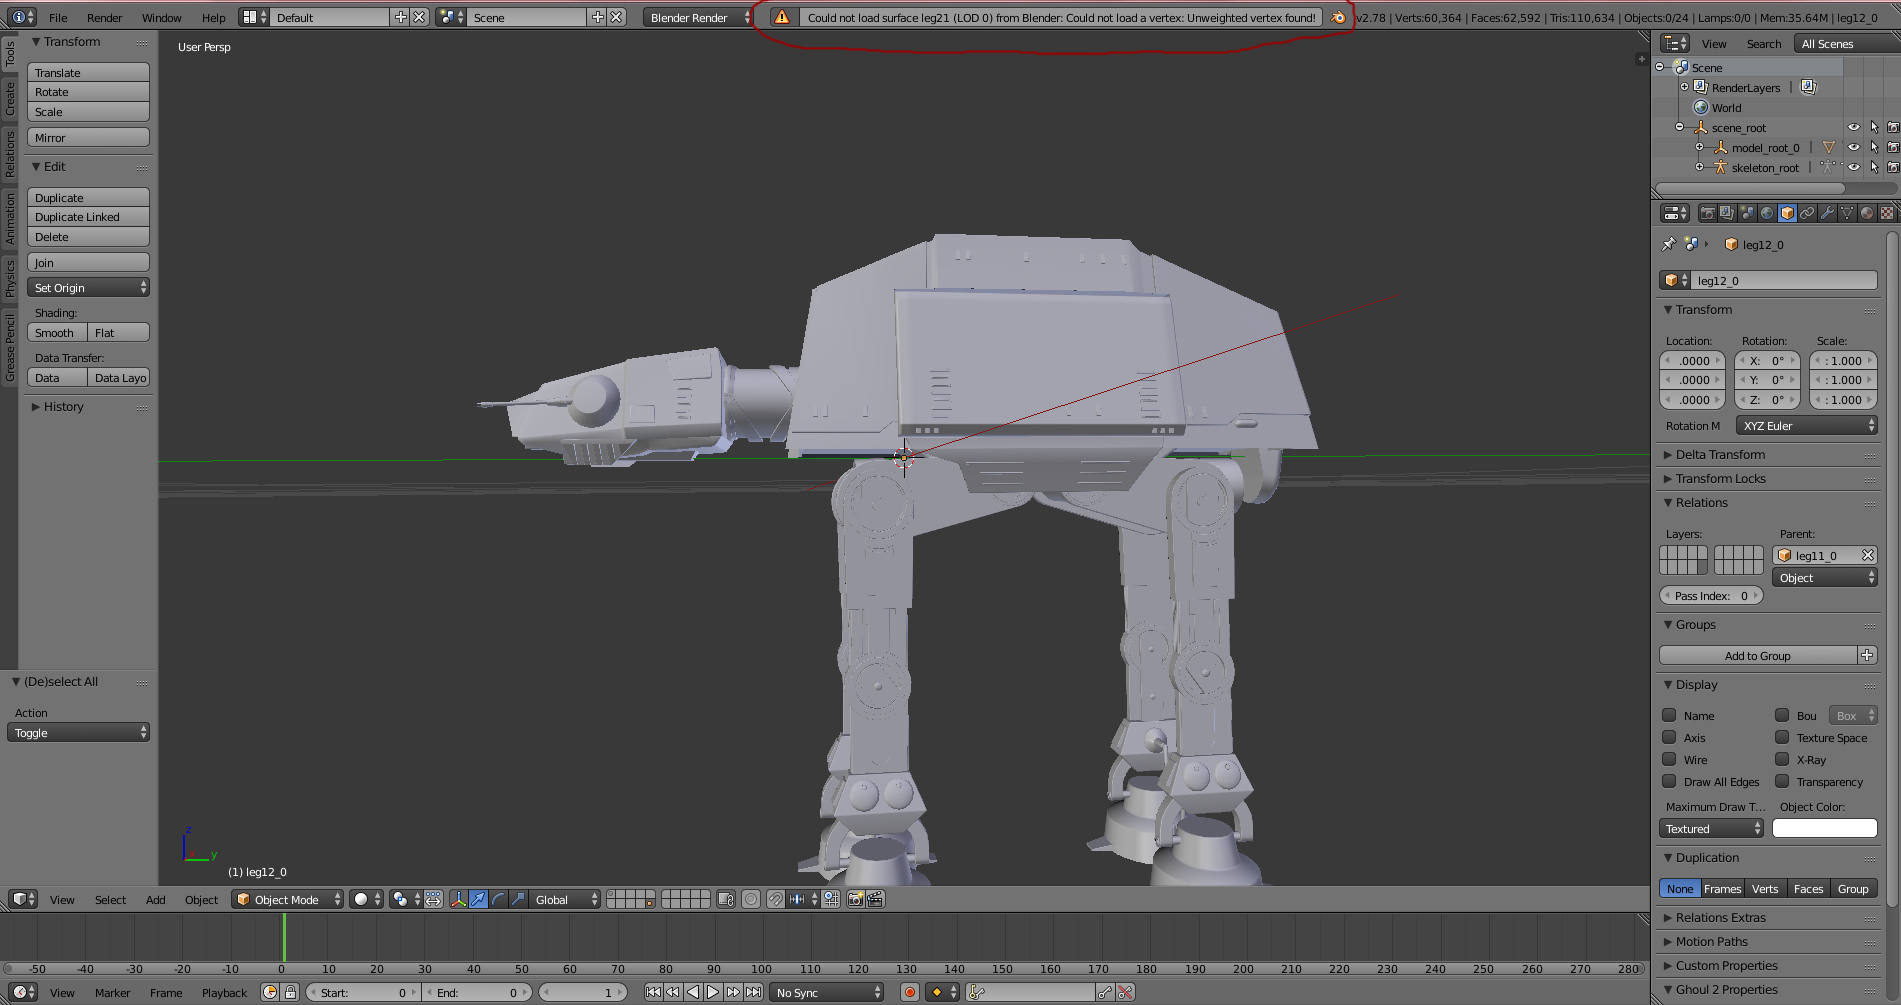Open the Object Mode dropdown
Image resolution: width=1901 pixels, height=1005 pixels.
(288, 899)
